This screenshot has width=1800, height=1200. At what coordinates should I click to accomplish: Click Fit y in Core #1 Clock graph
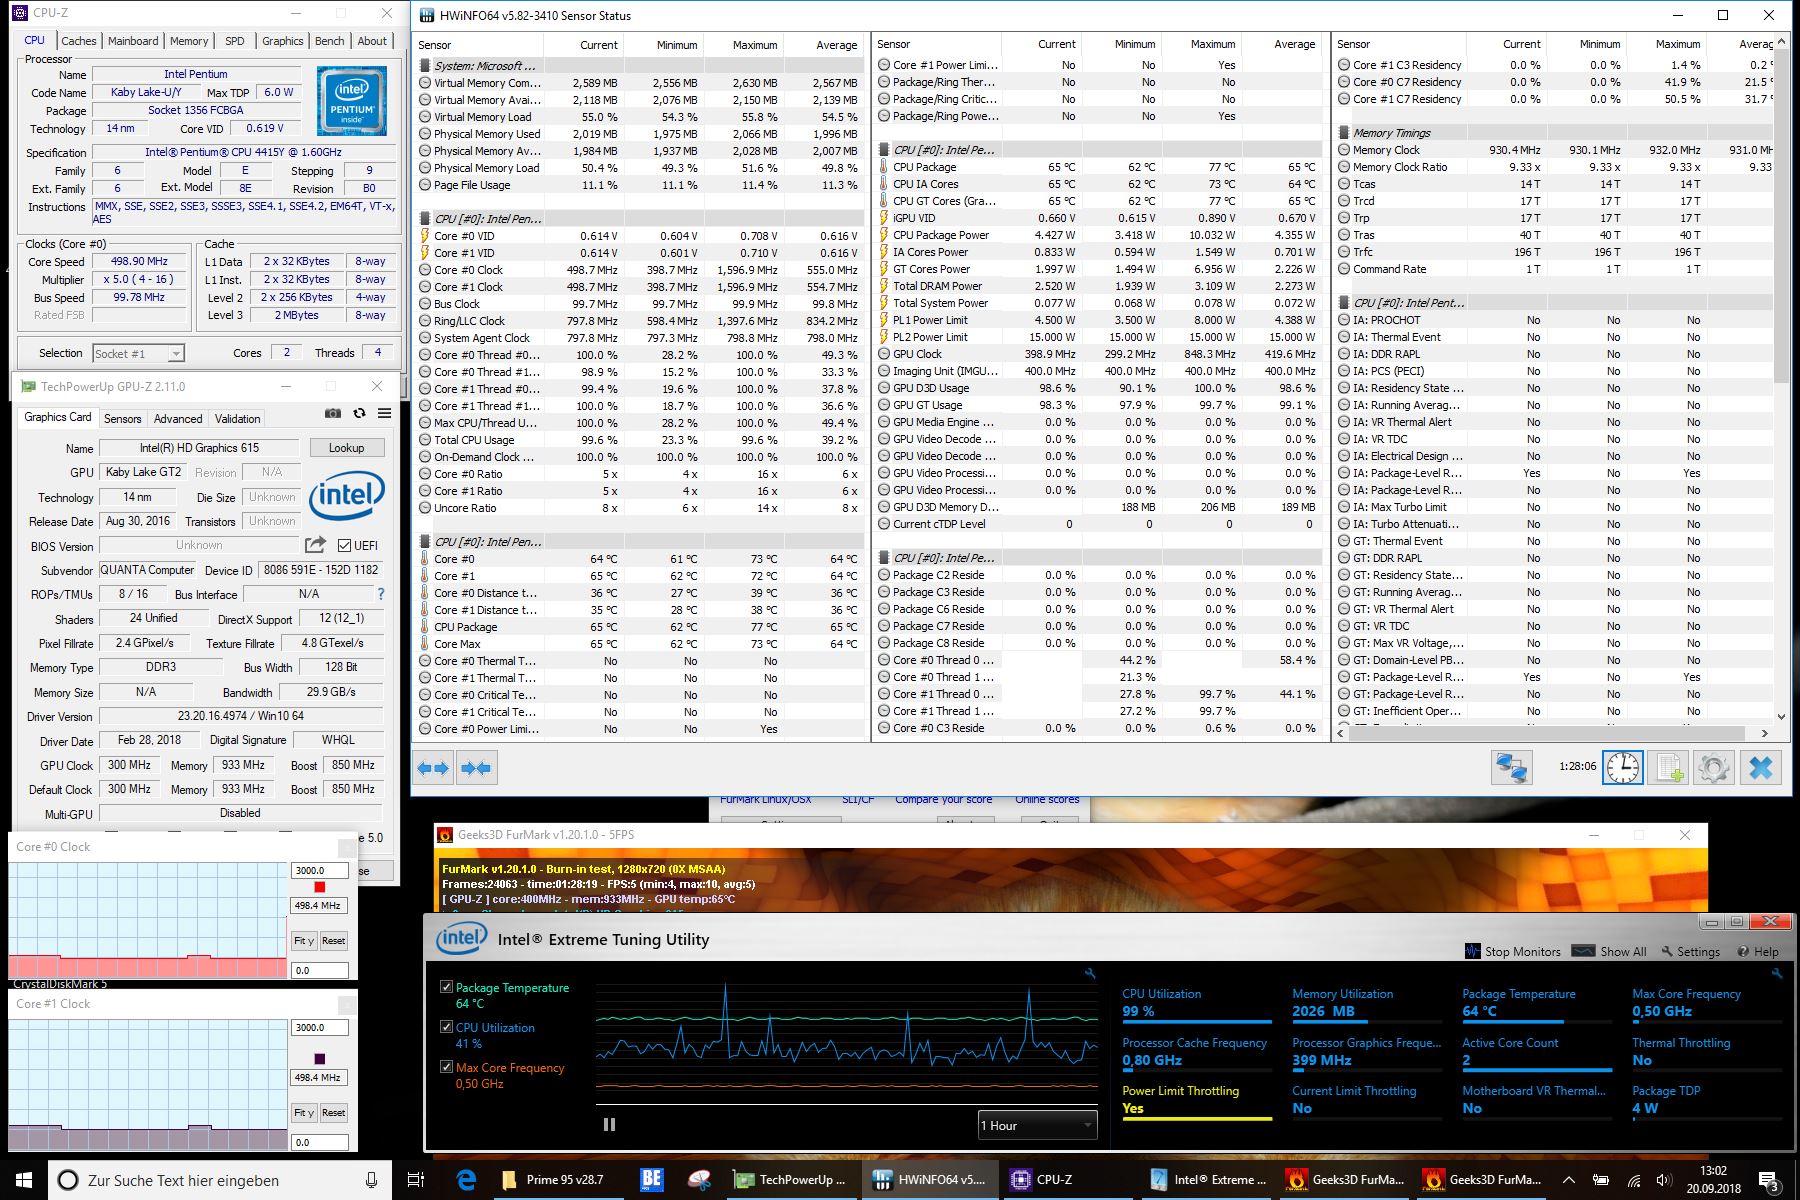(304, 1112)
